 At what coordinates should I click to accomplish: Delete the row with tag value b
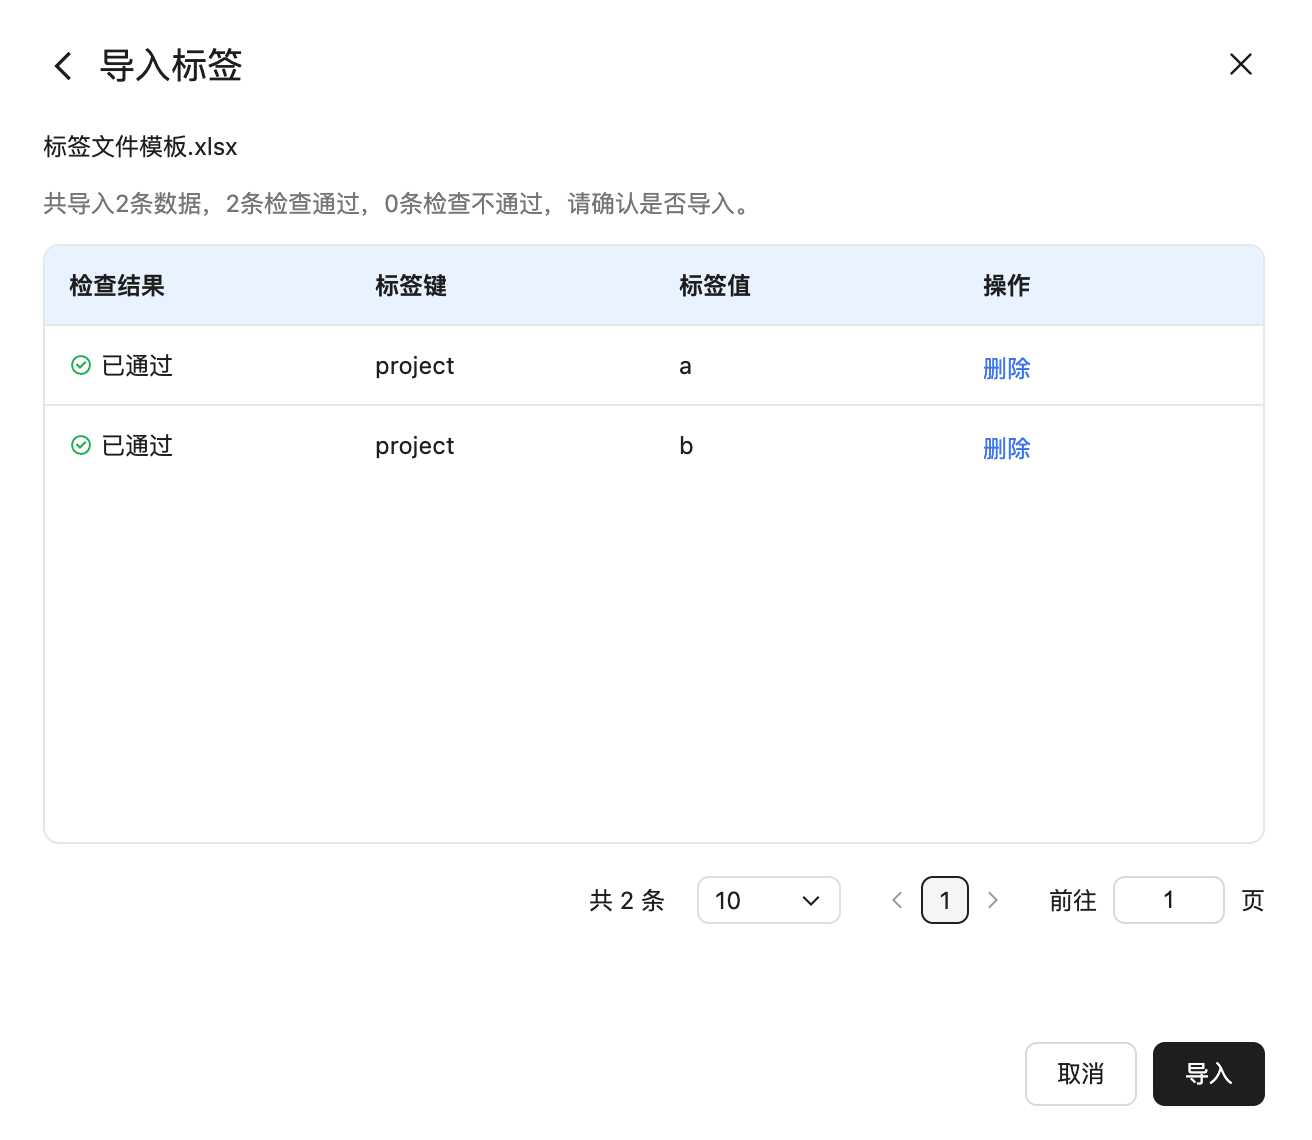tap(1006, 448)
